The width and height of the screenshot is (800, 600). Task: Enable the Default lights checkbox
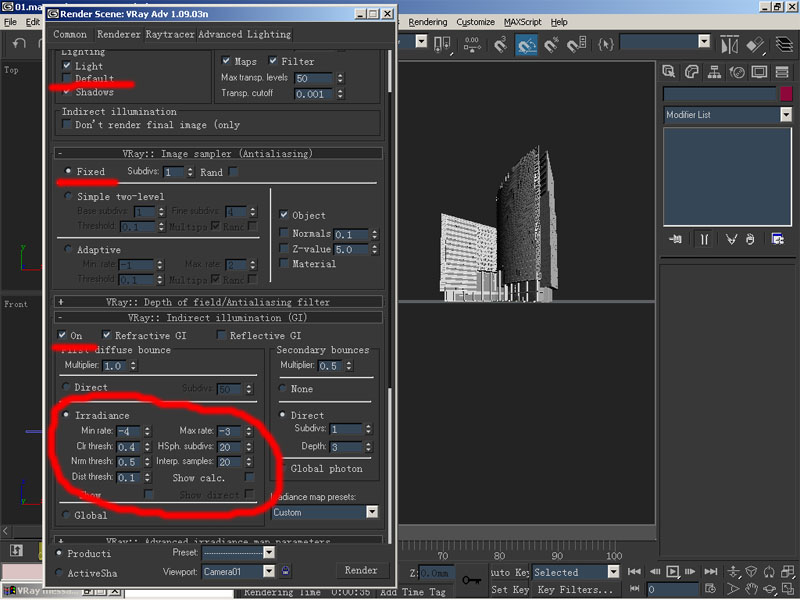click(x=67, y=79)
